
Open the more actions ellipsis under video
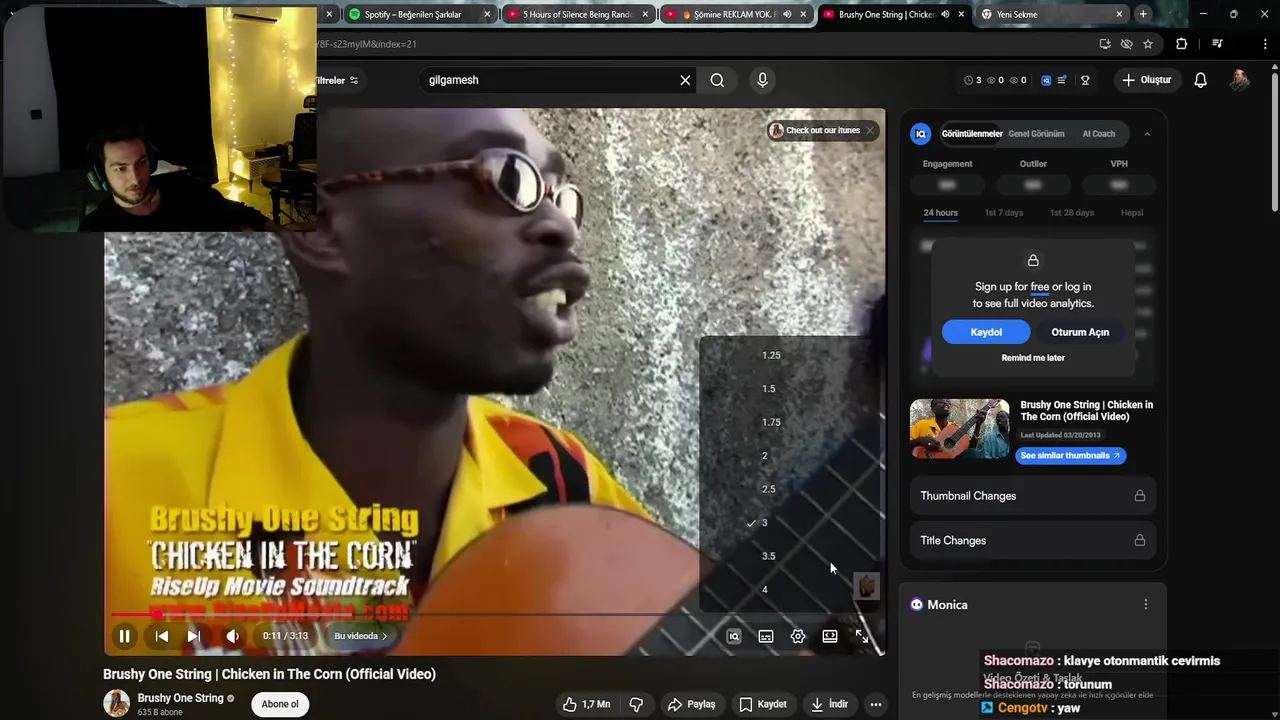(876, 704)
